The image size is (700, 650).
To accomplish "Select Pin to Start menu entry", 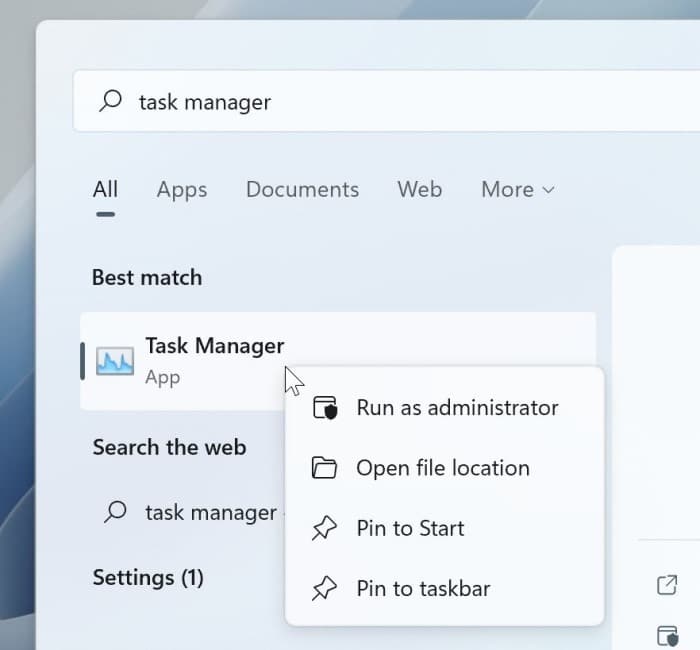I will point(445,528).
